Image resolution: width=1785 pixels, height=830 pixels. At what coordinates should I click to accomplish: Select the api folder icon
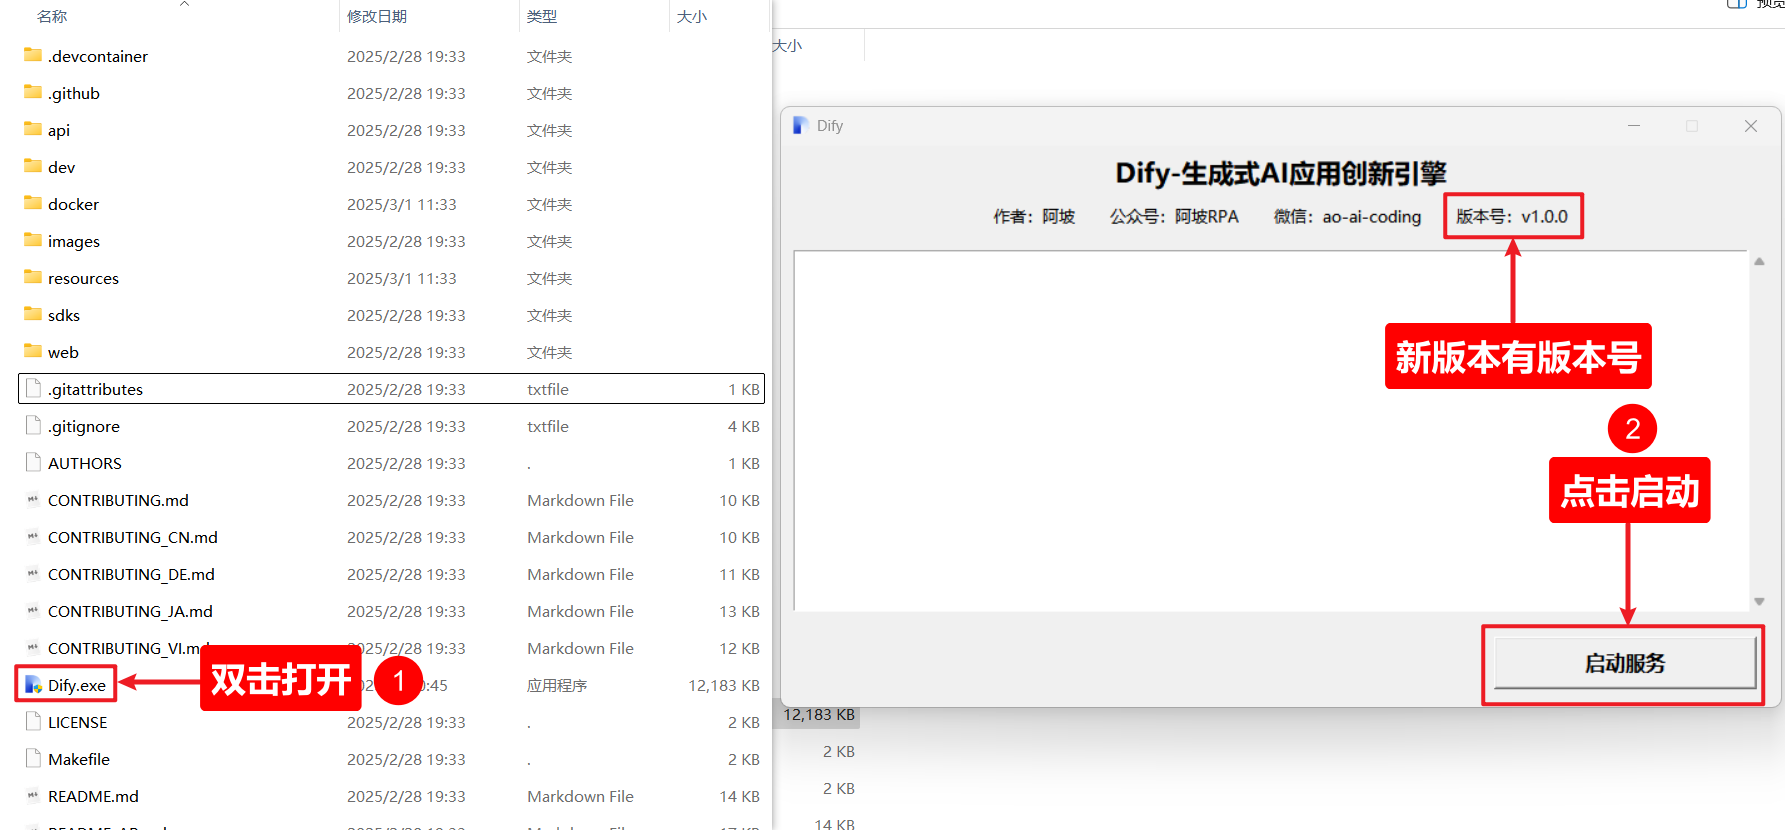click(33, 129)
